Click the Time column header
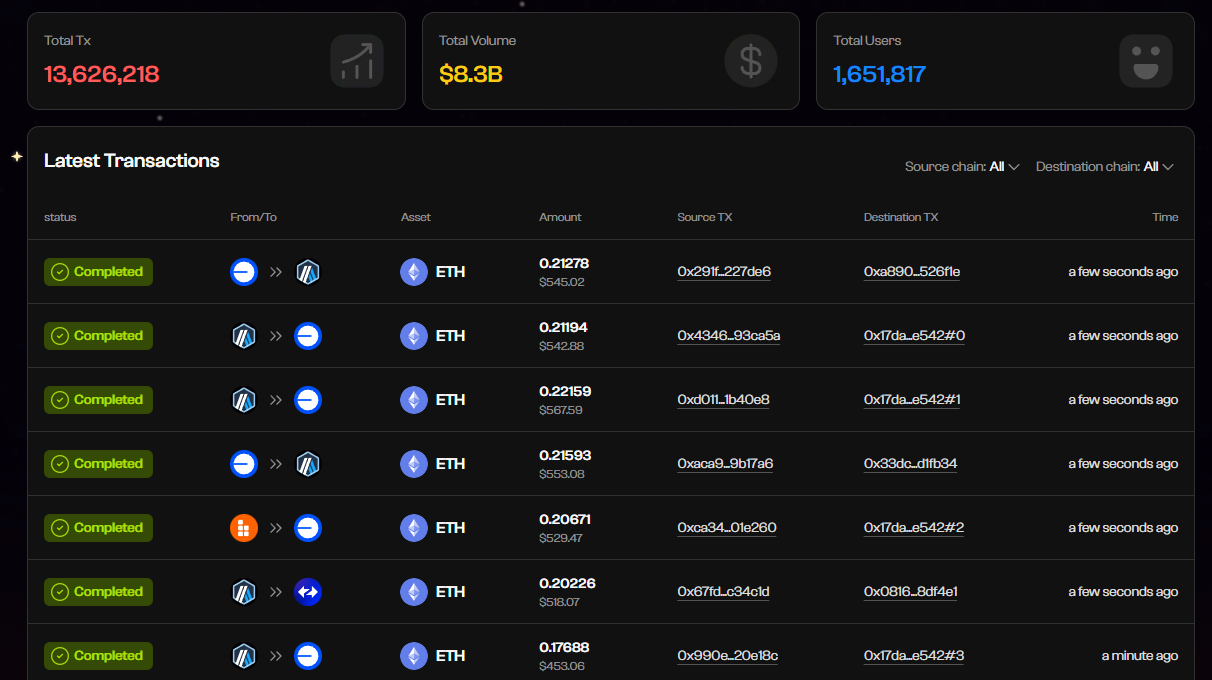Screen dimensions: 1212x680 1165,217
